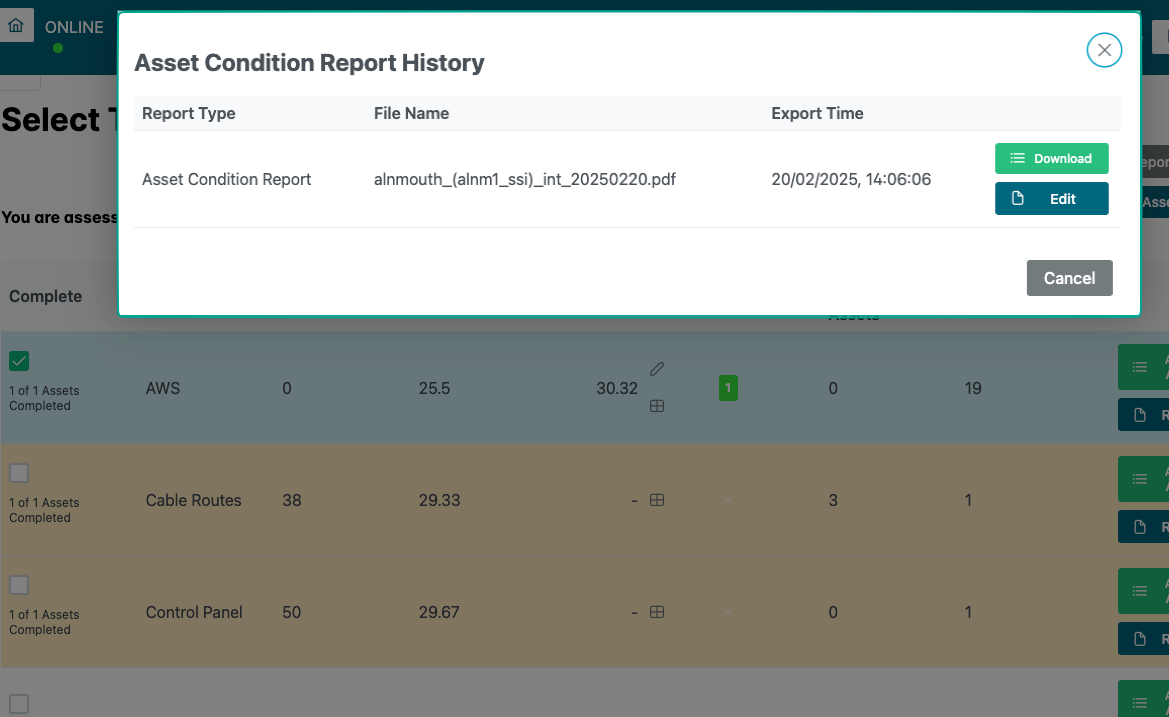
Task: Close the Report History dialog with X
Action: click(x=1104, y=50)
